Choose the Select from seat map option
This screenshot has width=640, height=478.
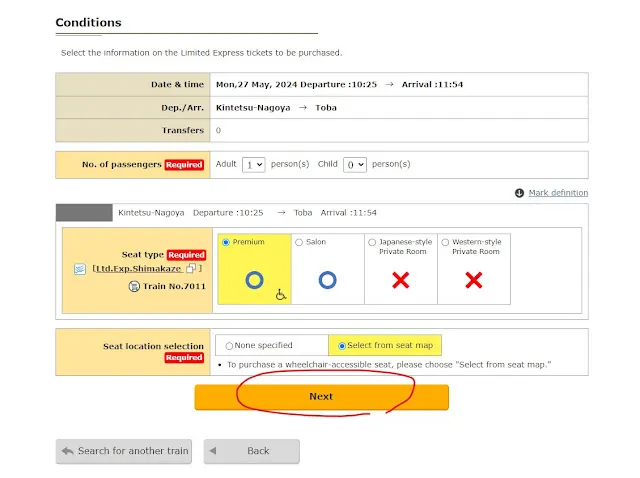pyautogui.click(x=342, y=346)
